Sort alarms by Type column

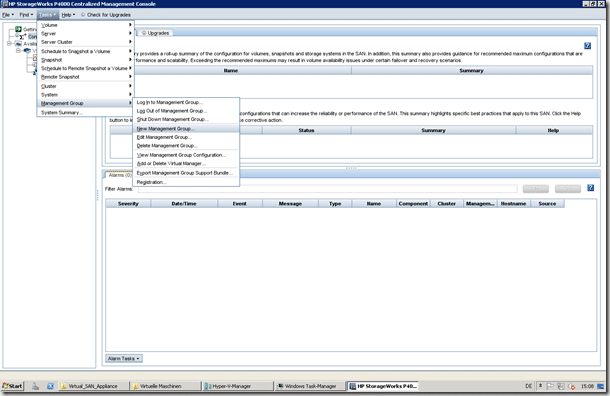[335, 203]
